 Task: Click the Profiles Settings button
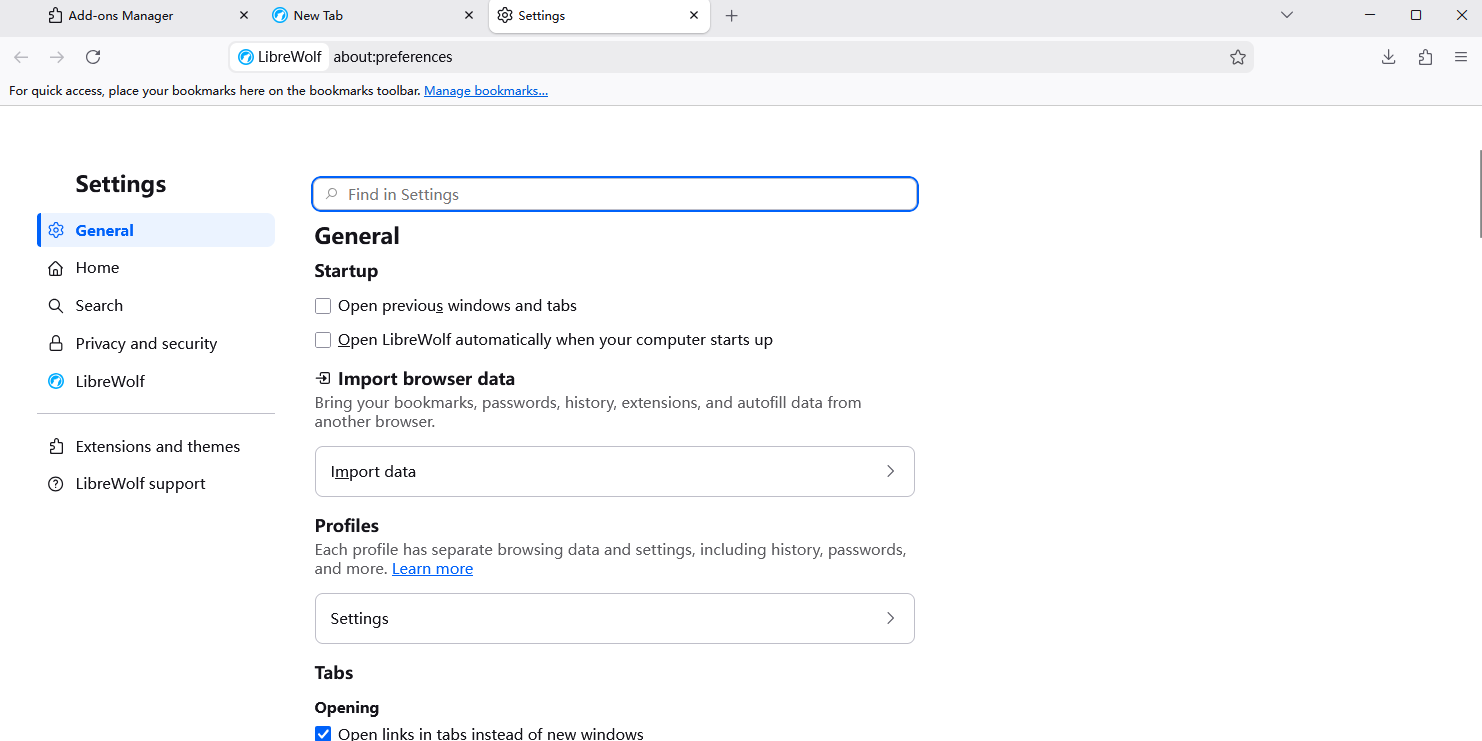coord(615,618)
